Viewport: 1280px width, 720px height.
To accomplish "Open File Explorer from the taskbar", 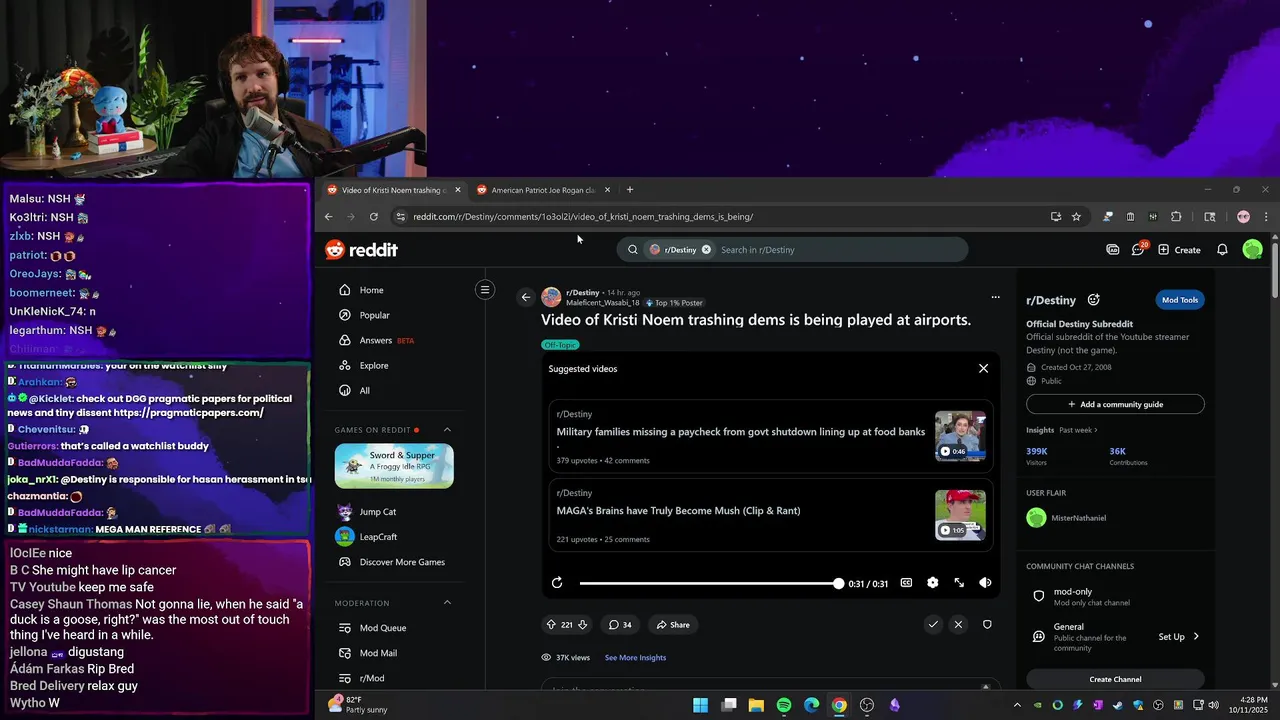I will pyautogui.click(x=756, y=705).
